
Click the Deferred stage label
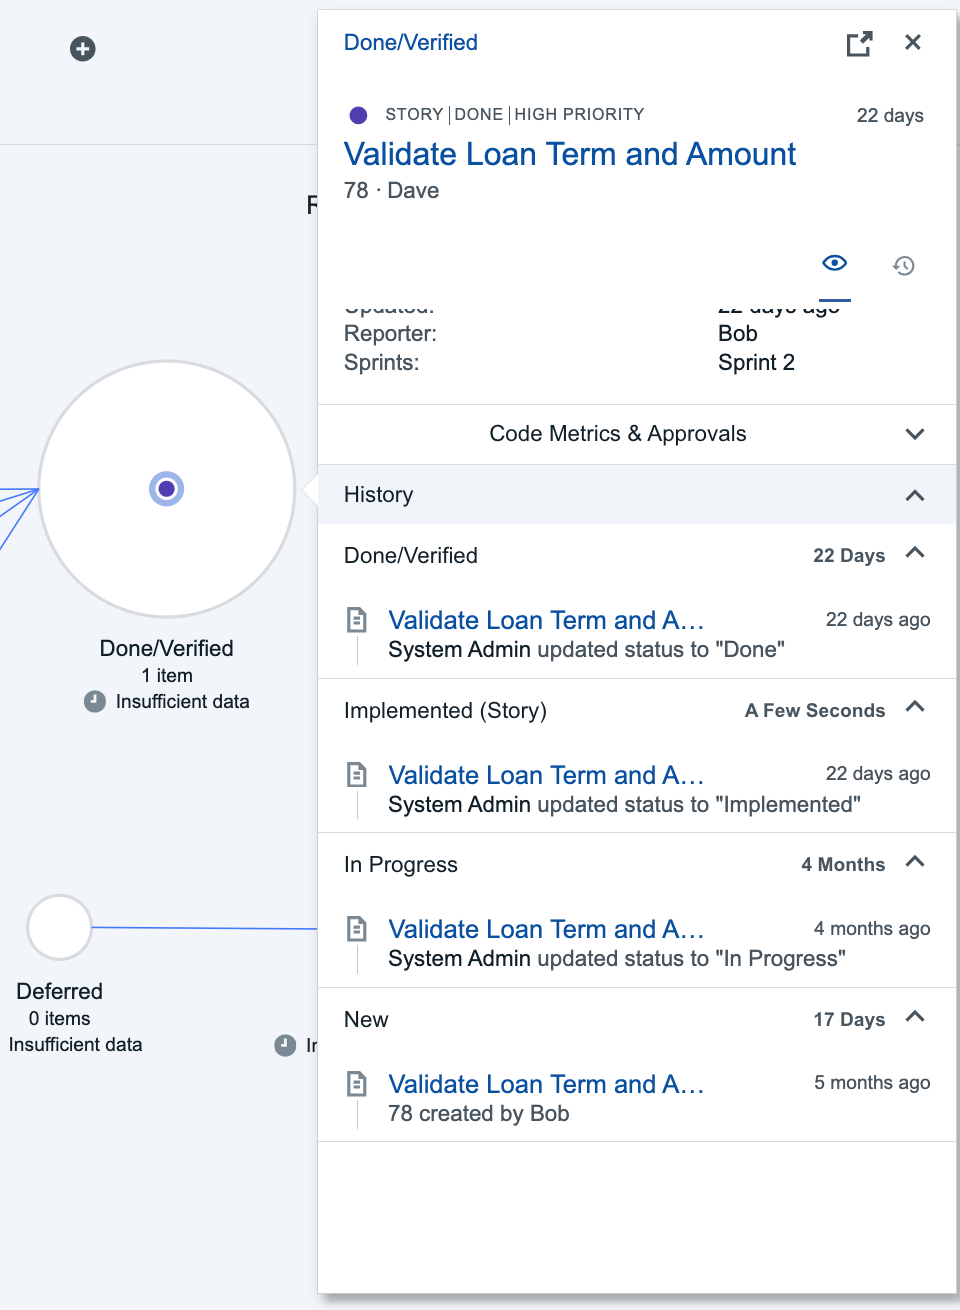[60, 991]
